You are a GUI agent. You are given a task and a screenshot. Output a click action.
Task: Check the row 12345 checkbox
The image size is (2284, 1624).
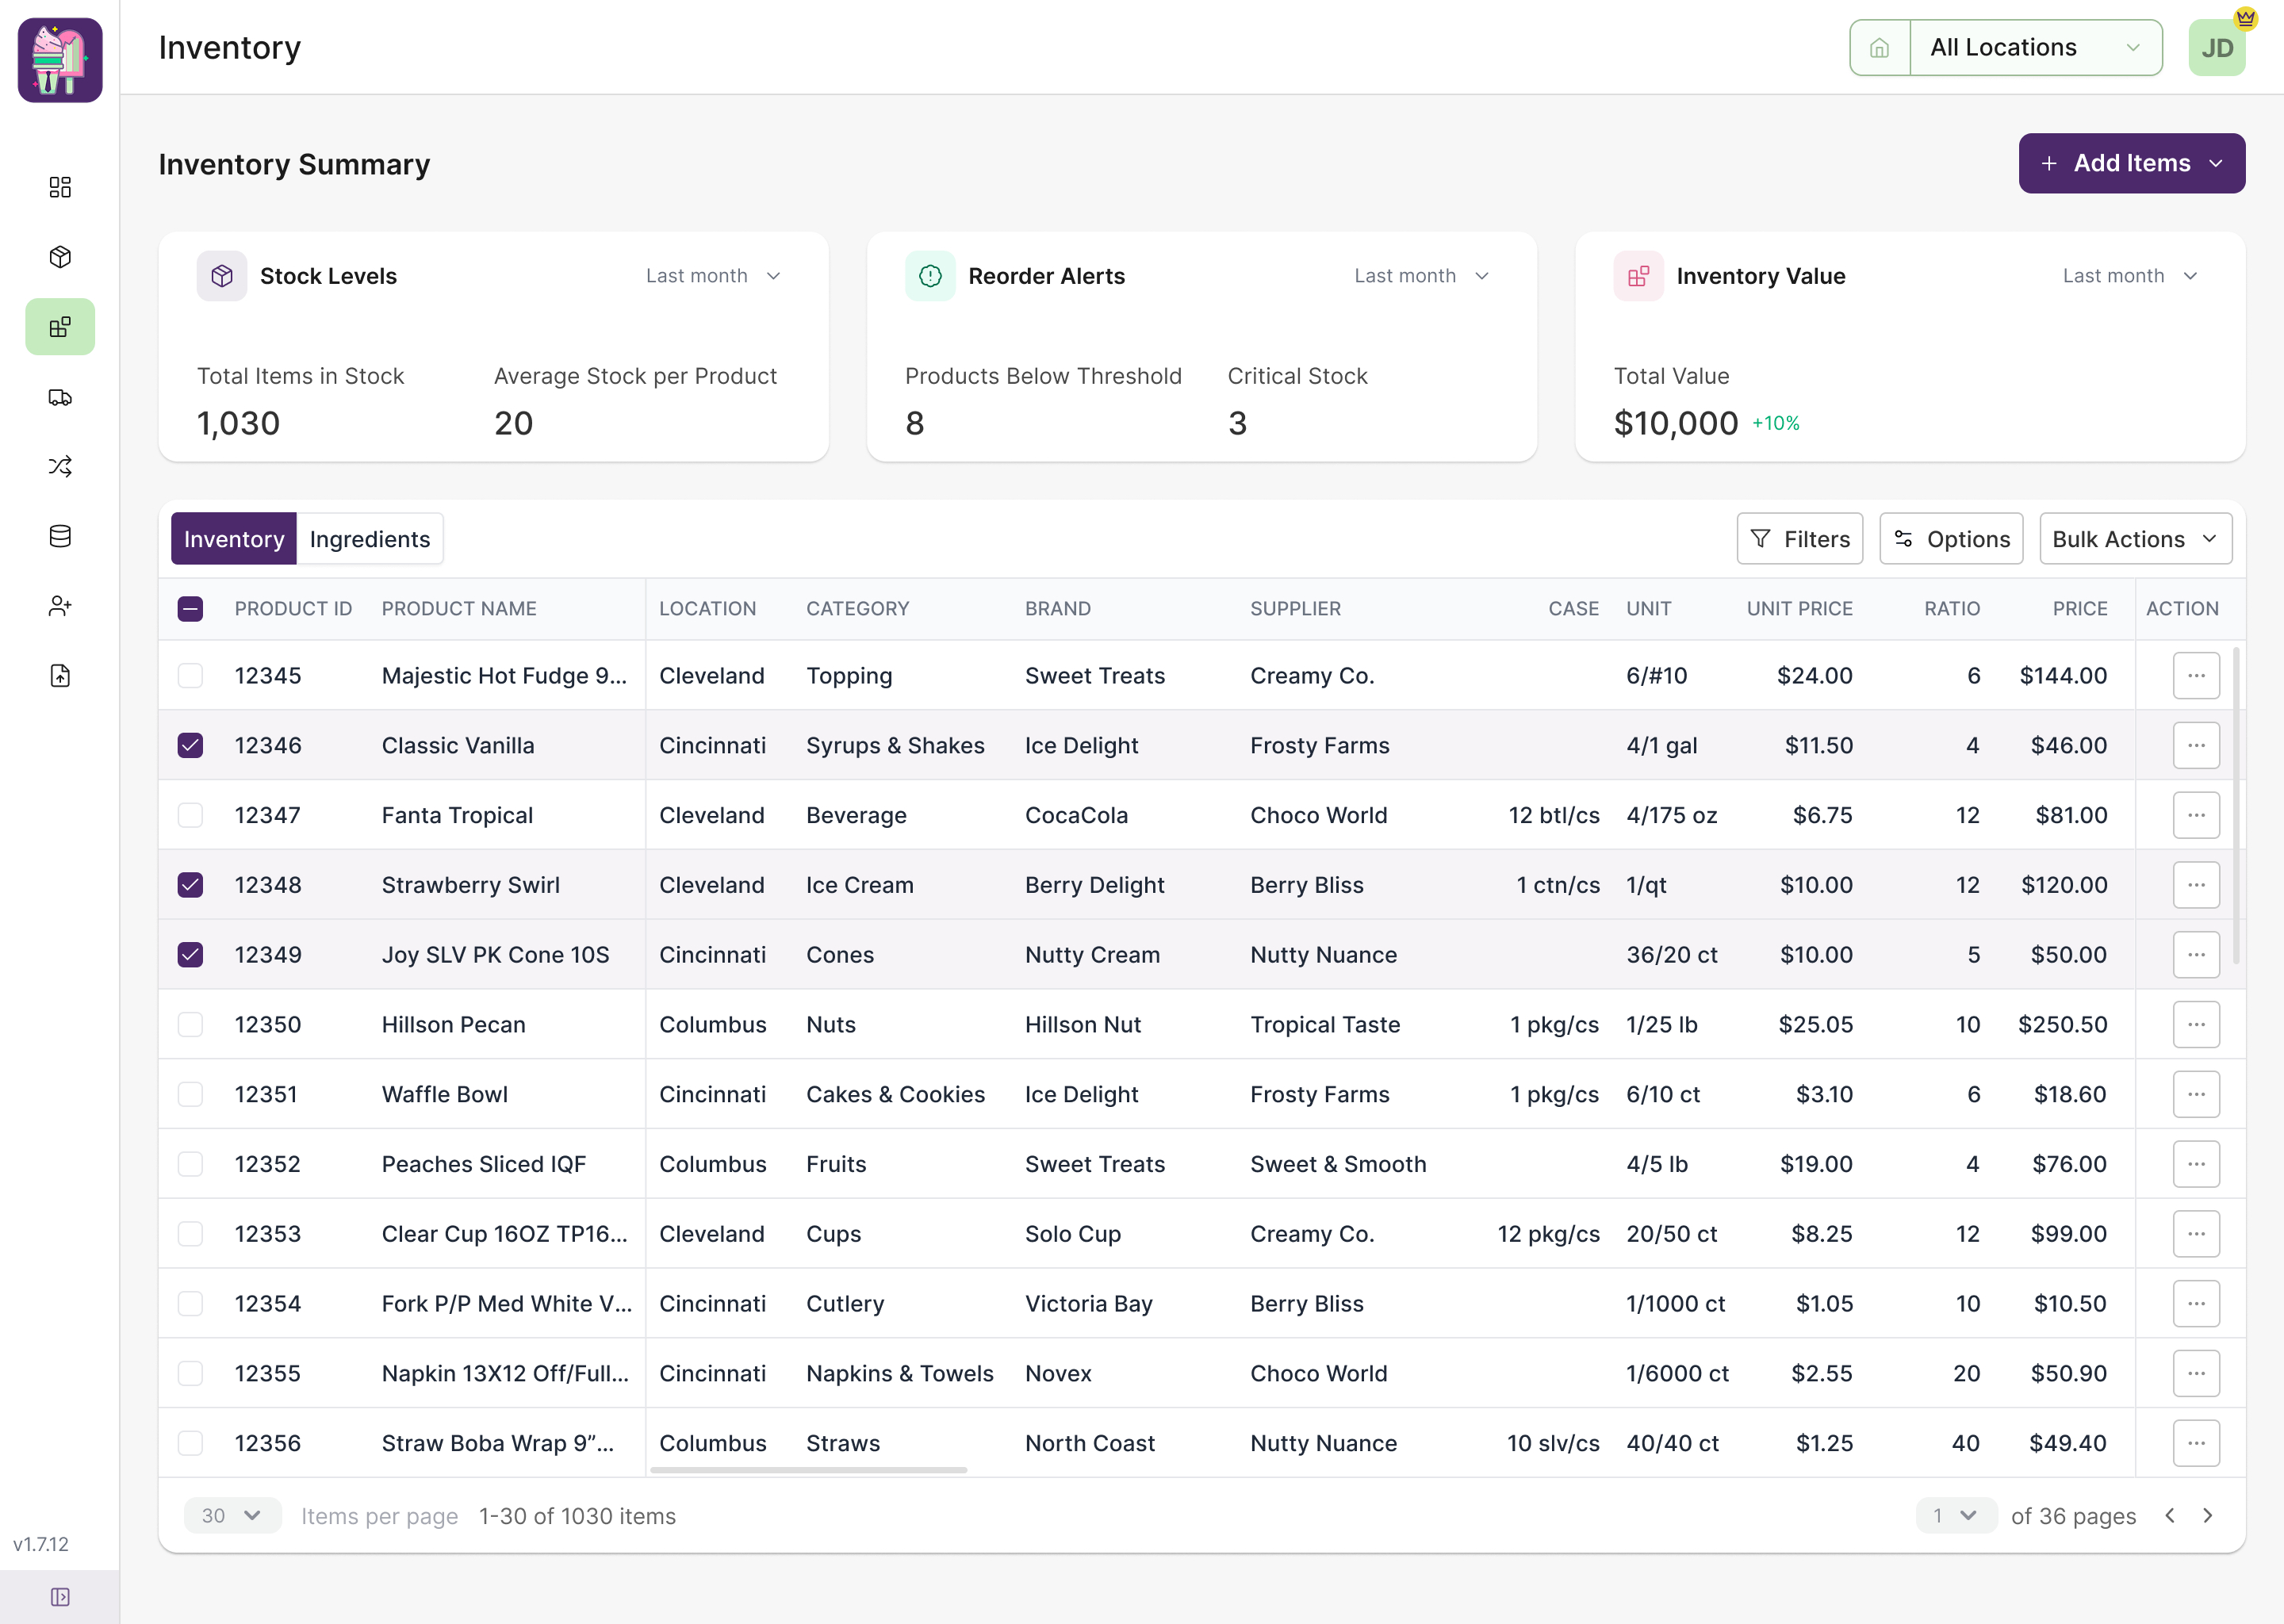[x=190, y=676]
